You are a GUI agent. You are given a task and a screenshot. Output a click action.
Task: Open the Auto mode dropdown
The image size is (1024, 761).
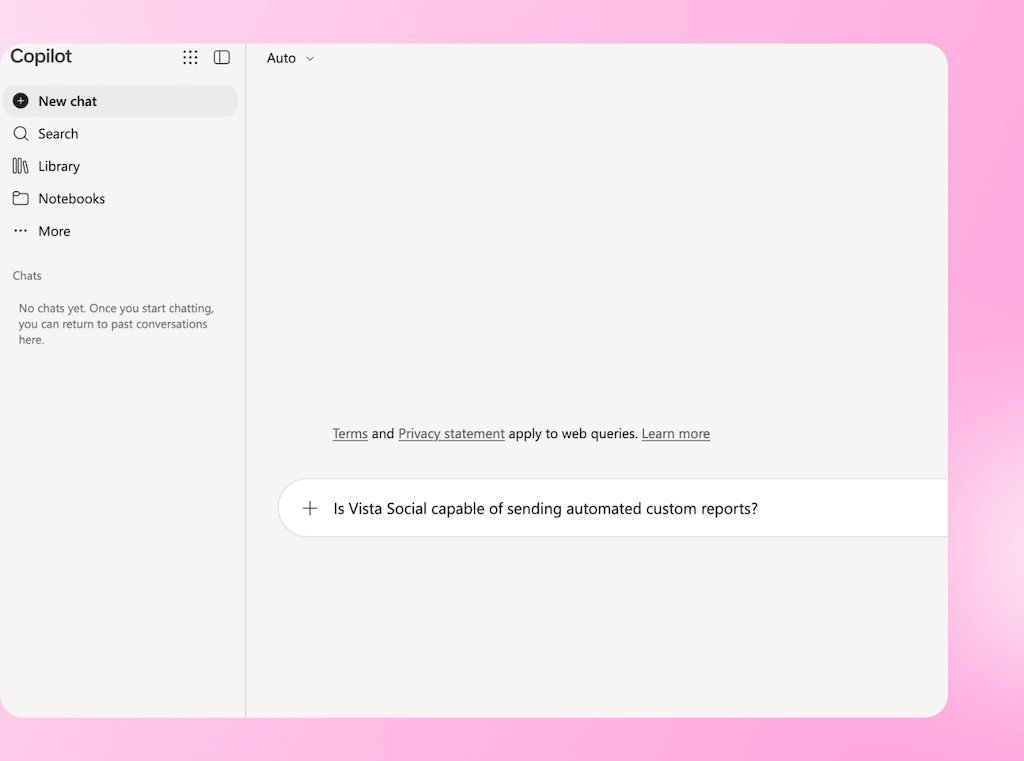point(290,58)
